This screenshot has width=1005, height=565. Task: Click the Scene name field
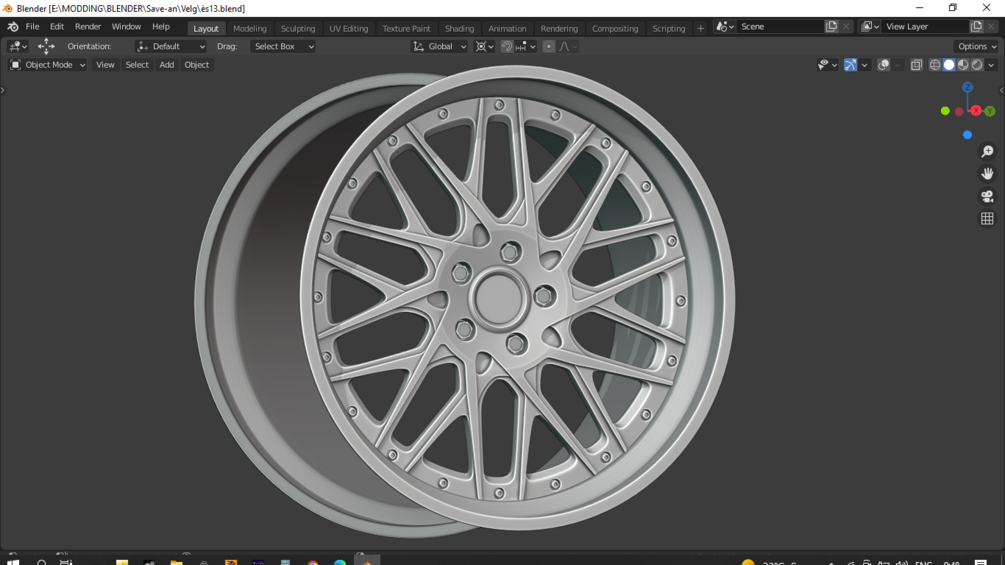(x=780, y=27)
